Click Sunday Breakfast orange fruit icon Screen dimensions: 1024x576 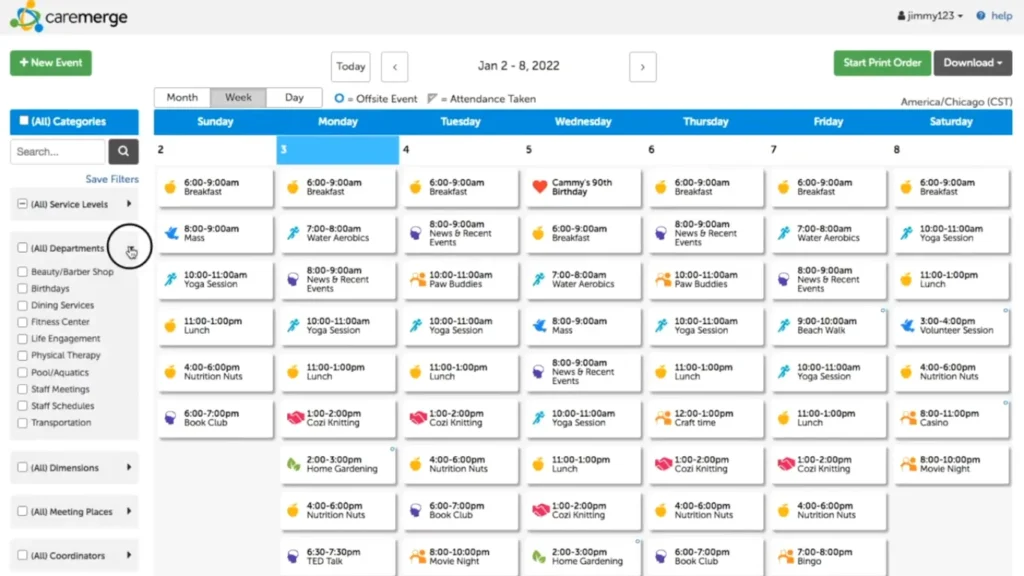click(170, 187)
